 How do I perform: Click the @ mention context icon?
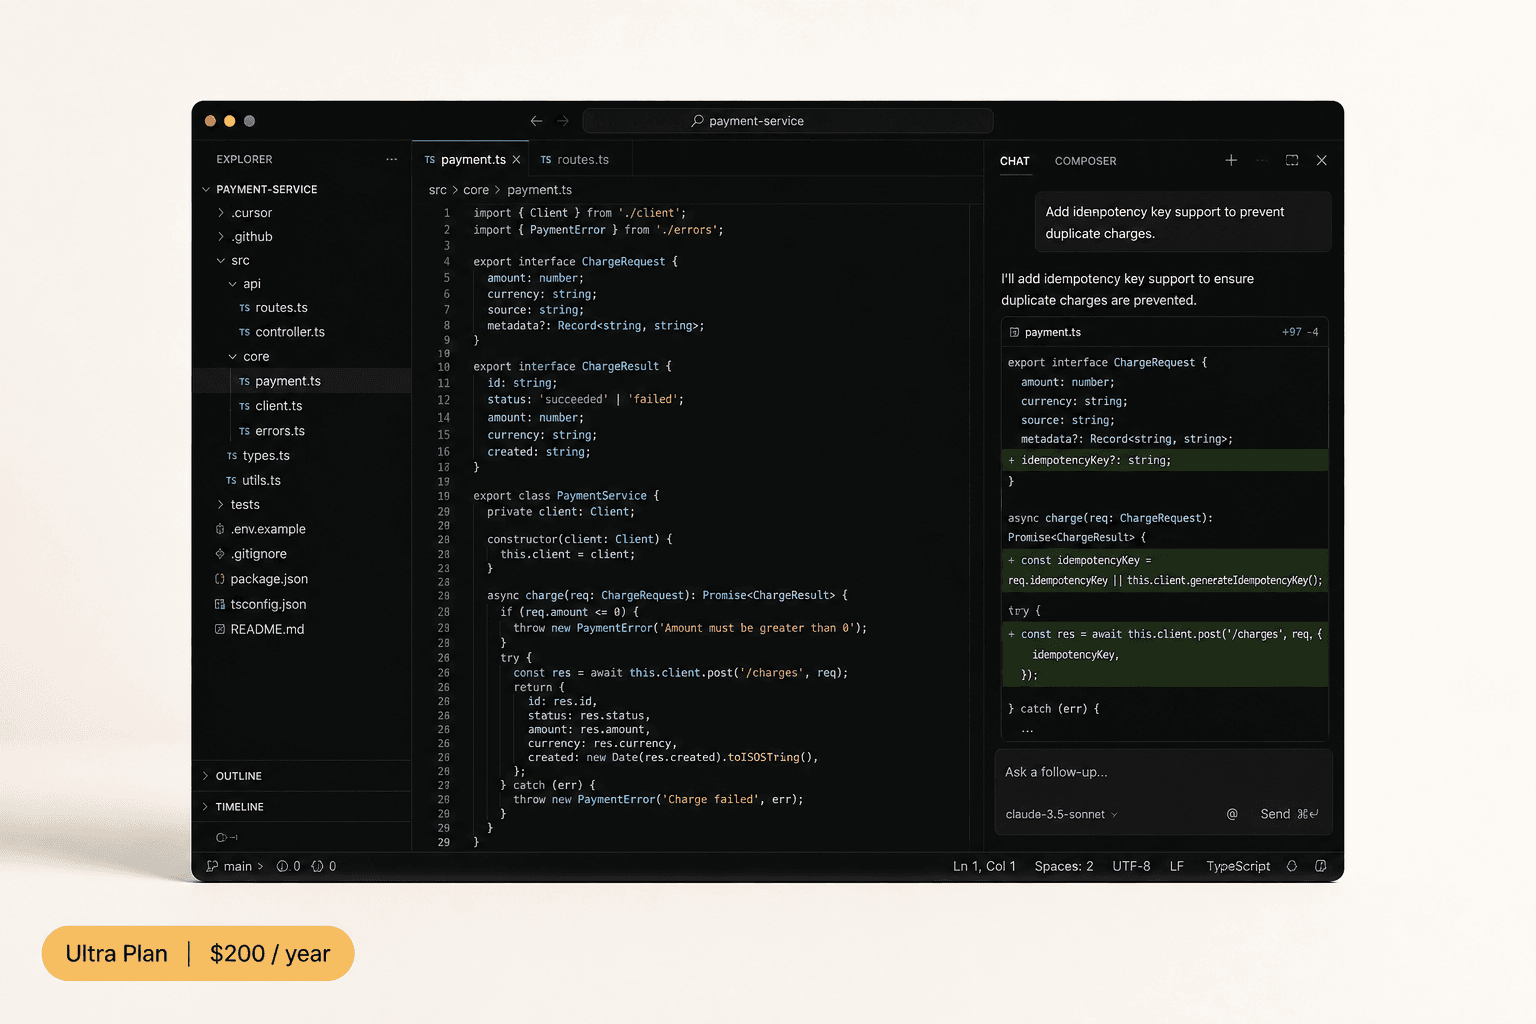click(1232, 814)
